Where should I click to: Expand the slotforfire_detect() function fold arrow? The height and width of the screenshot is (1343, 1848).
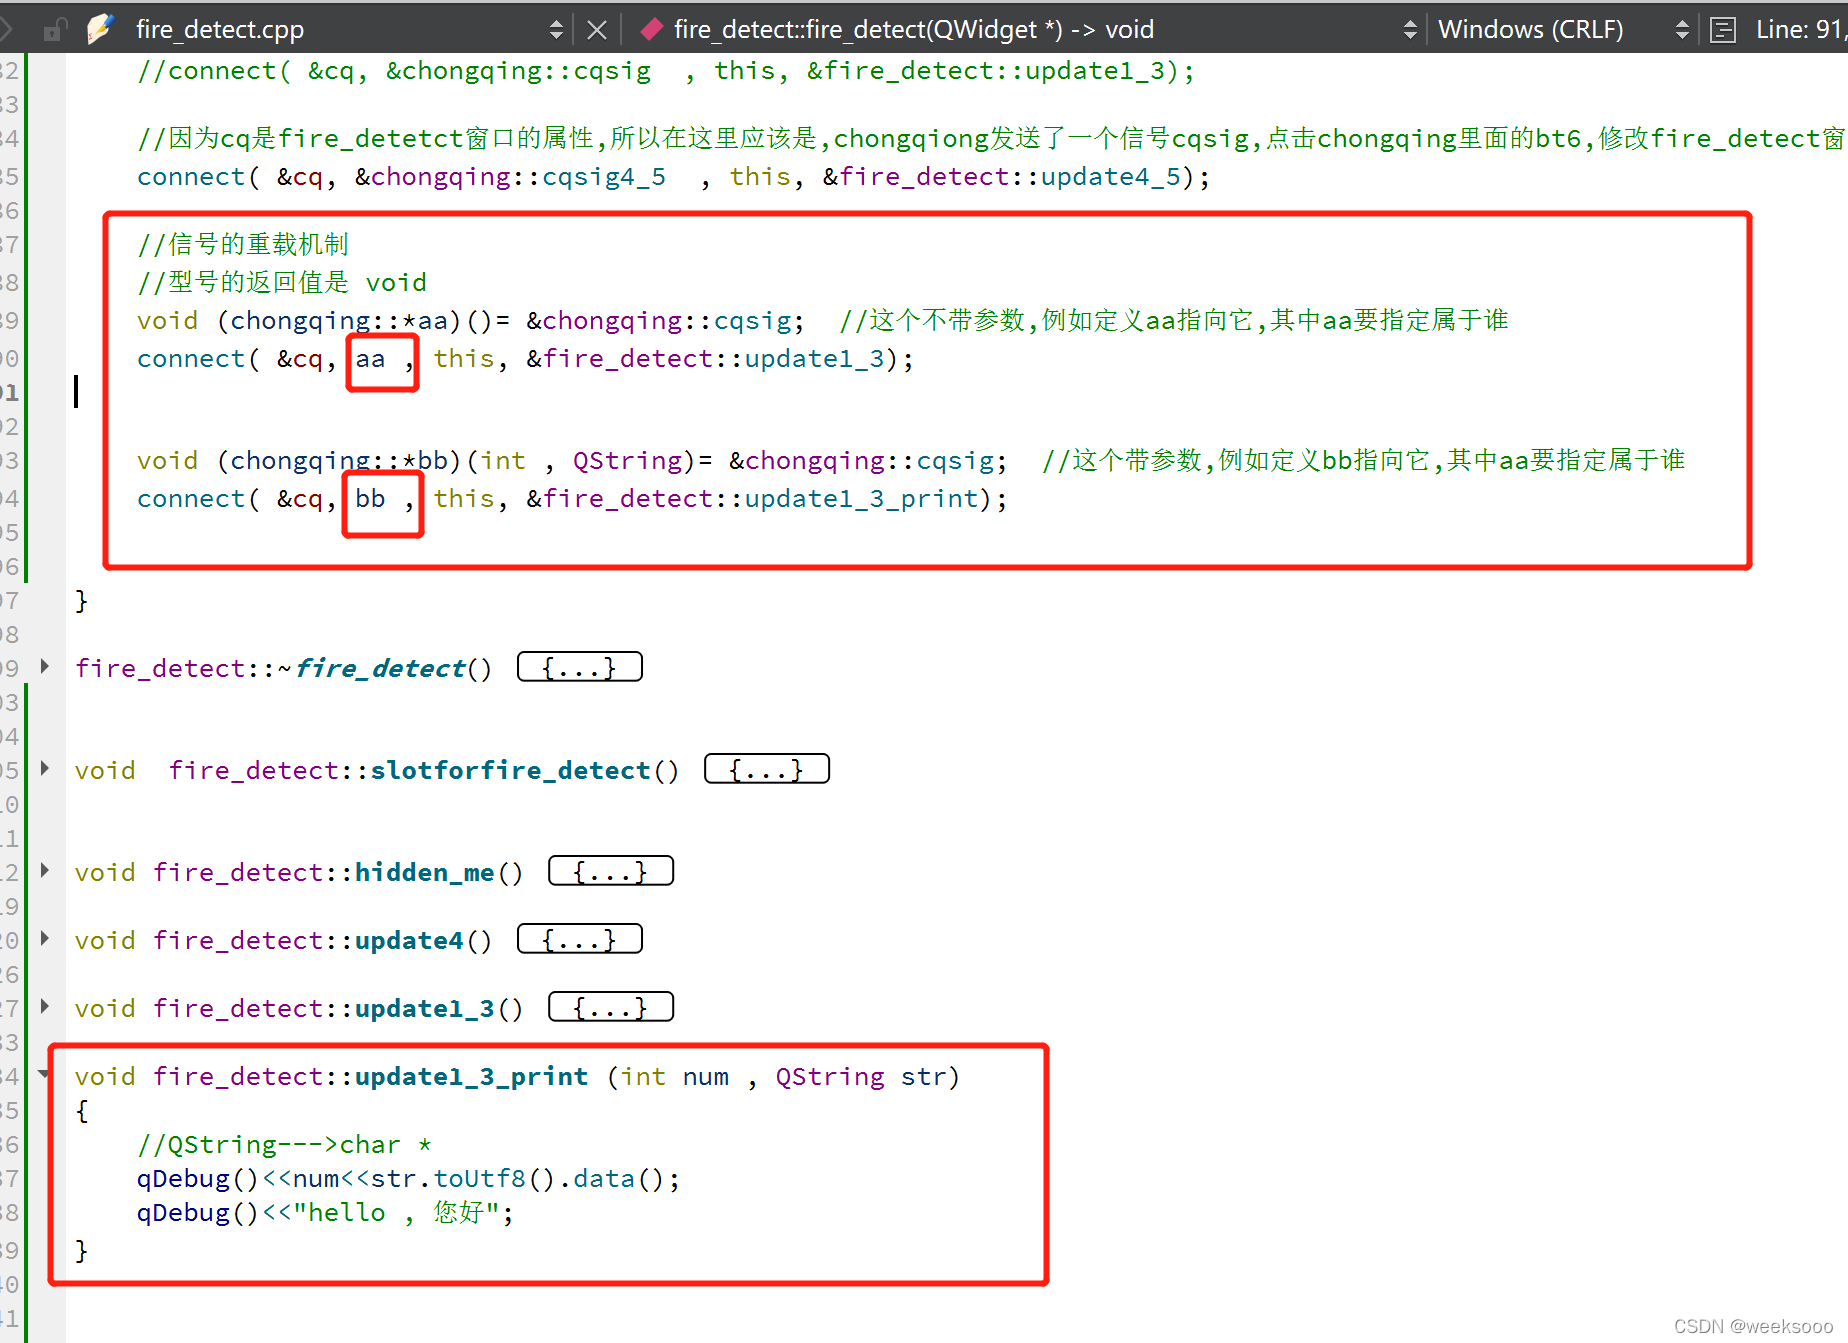(x=45, y=768)
